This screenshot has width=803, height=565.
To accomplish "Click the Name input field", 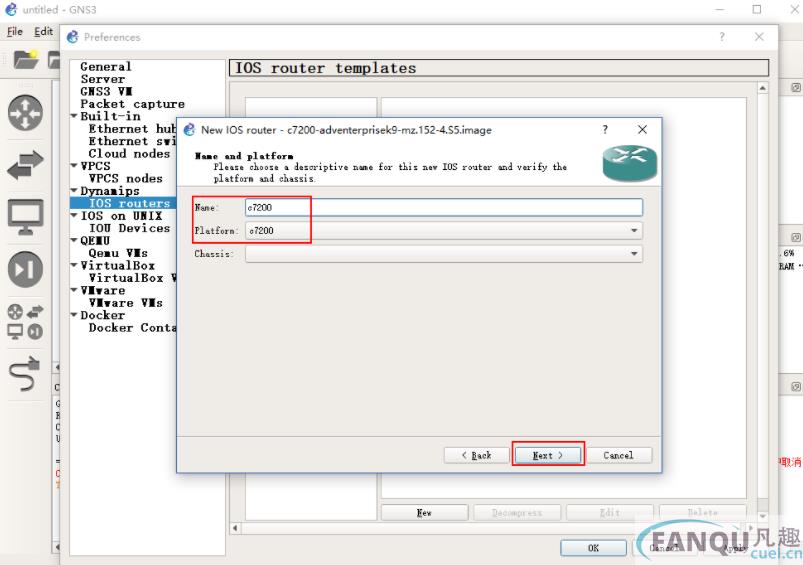I will coord(443,207).
